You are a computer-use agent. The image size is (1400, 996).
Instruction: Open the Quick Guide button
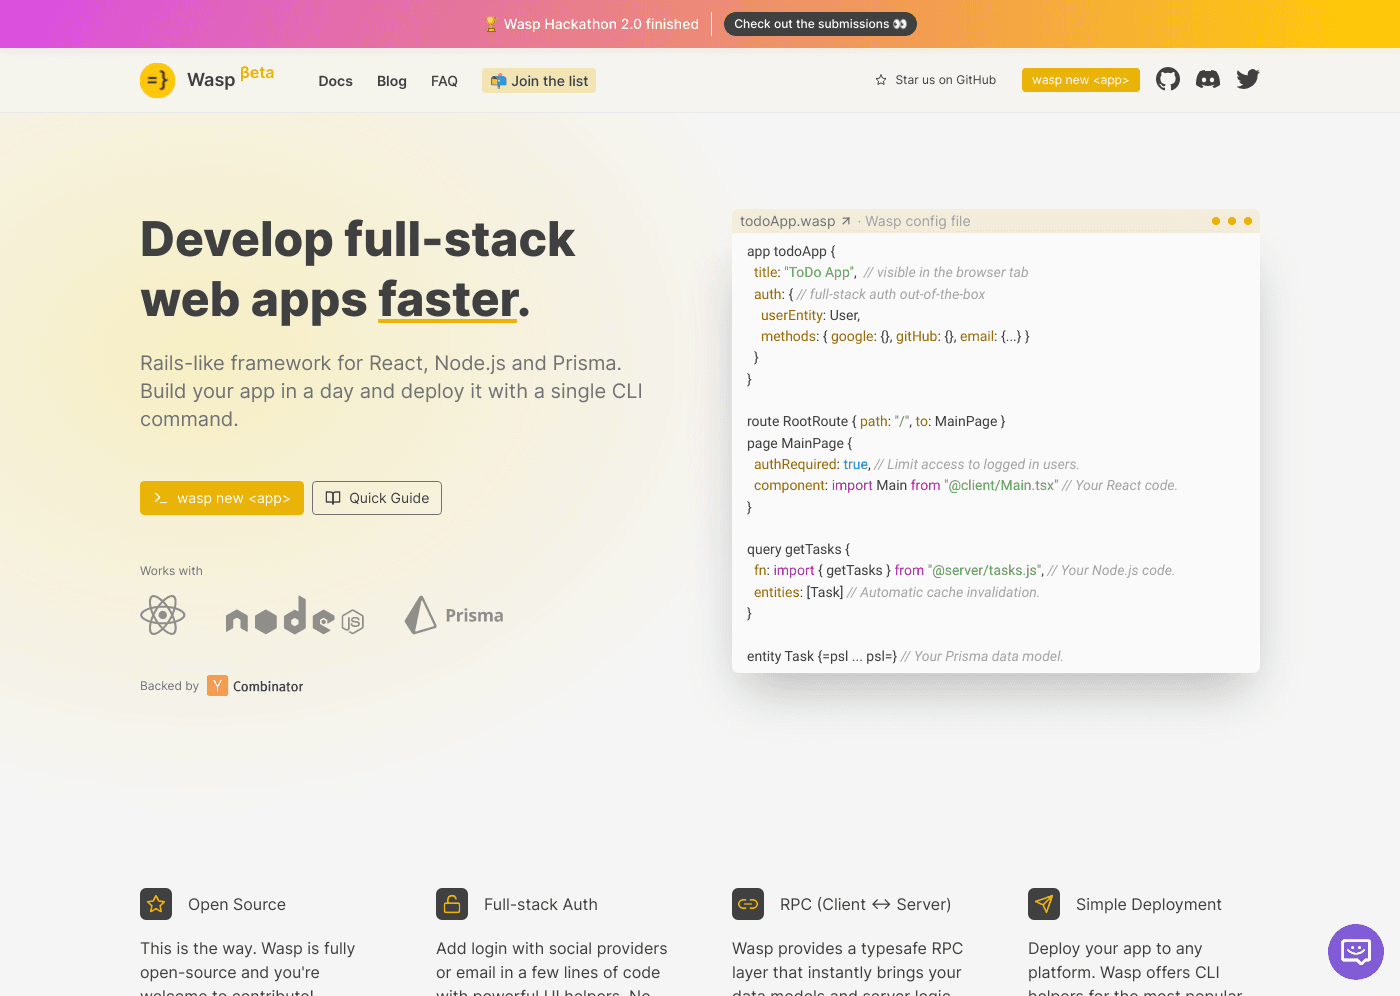pyautogui.click(x=377, y=498)
